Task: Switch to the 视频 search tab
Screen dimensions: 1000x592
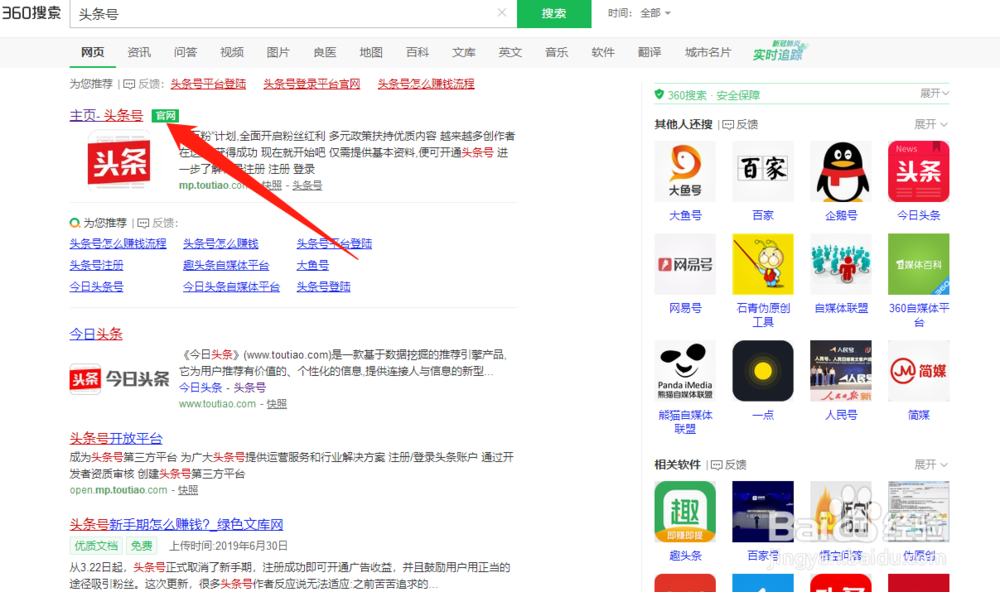Action: pos(232,51)
